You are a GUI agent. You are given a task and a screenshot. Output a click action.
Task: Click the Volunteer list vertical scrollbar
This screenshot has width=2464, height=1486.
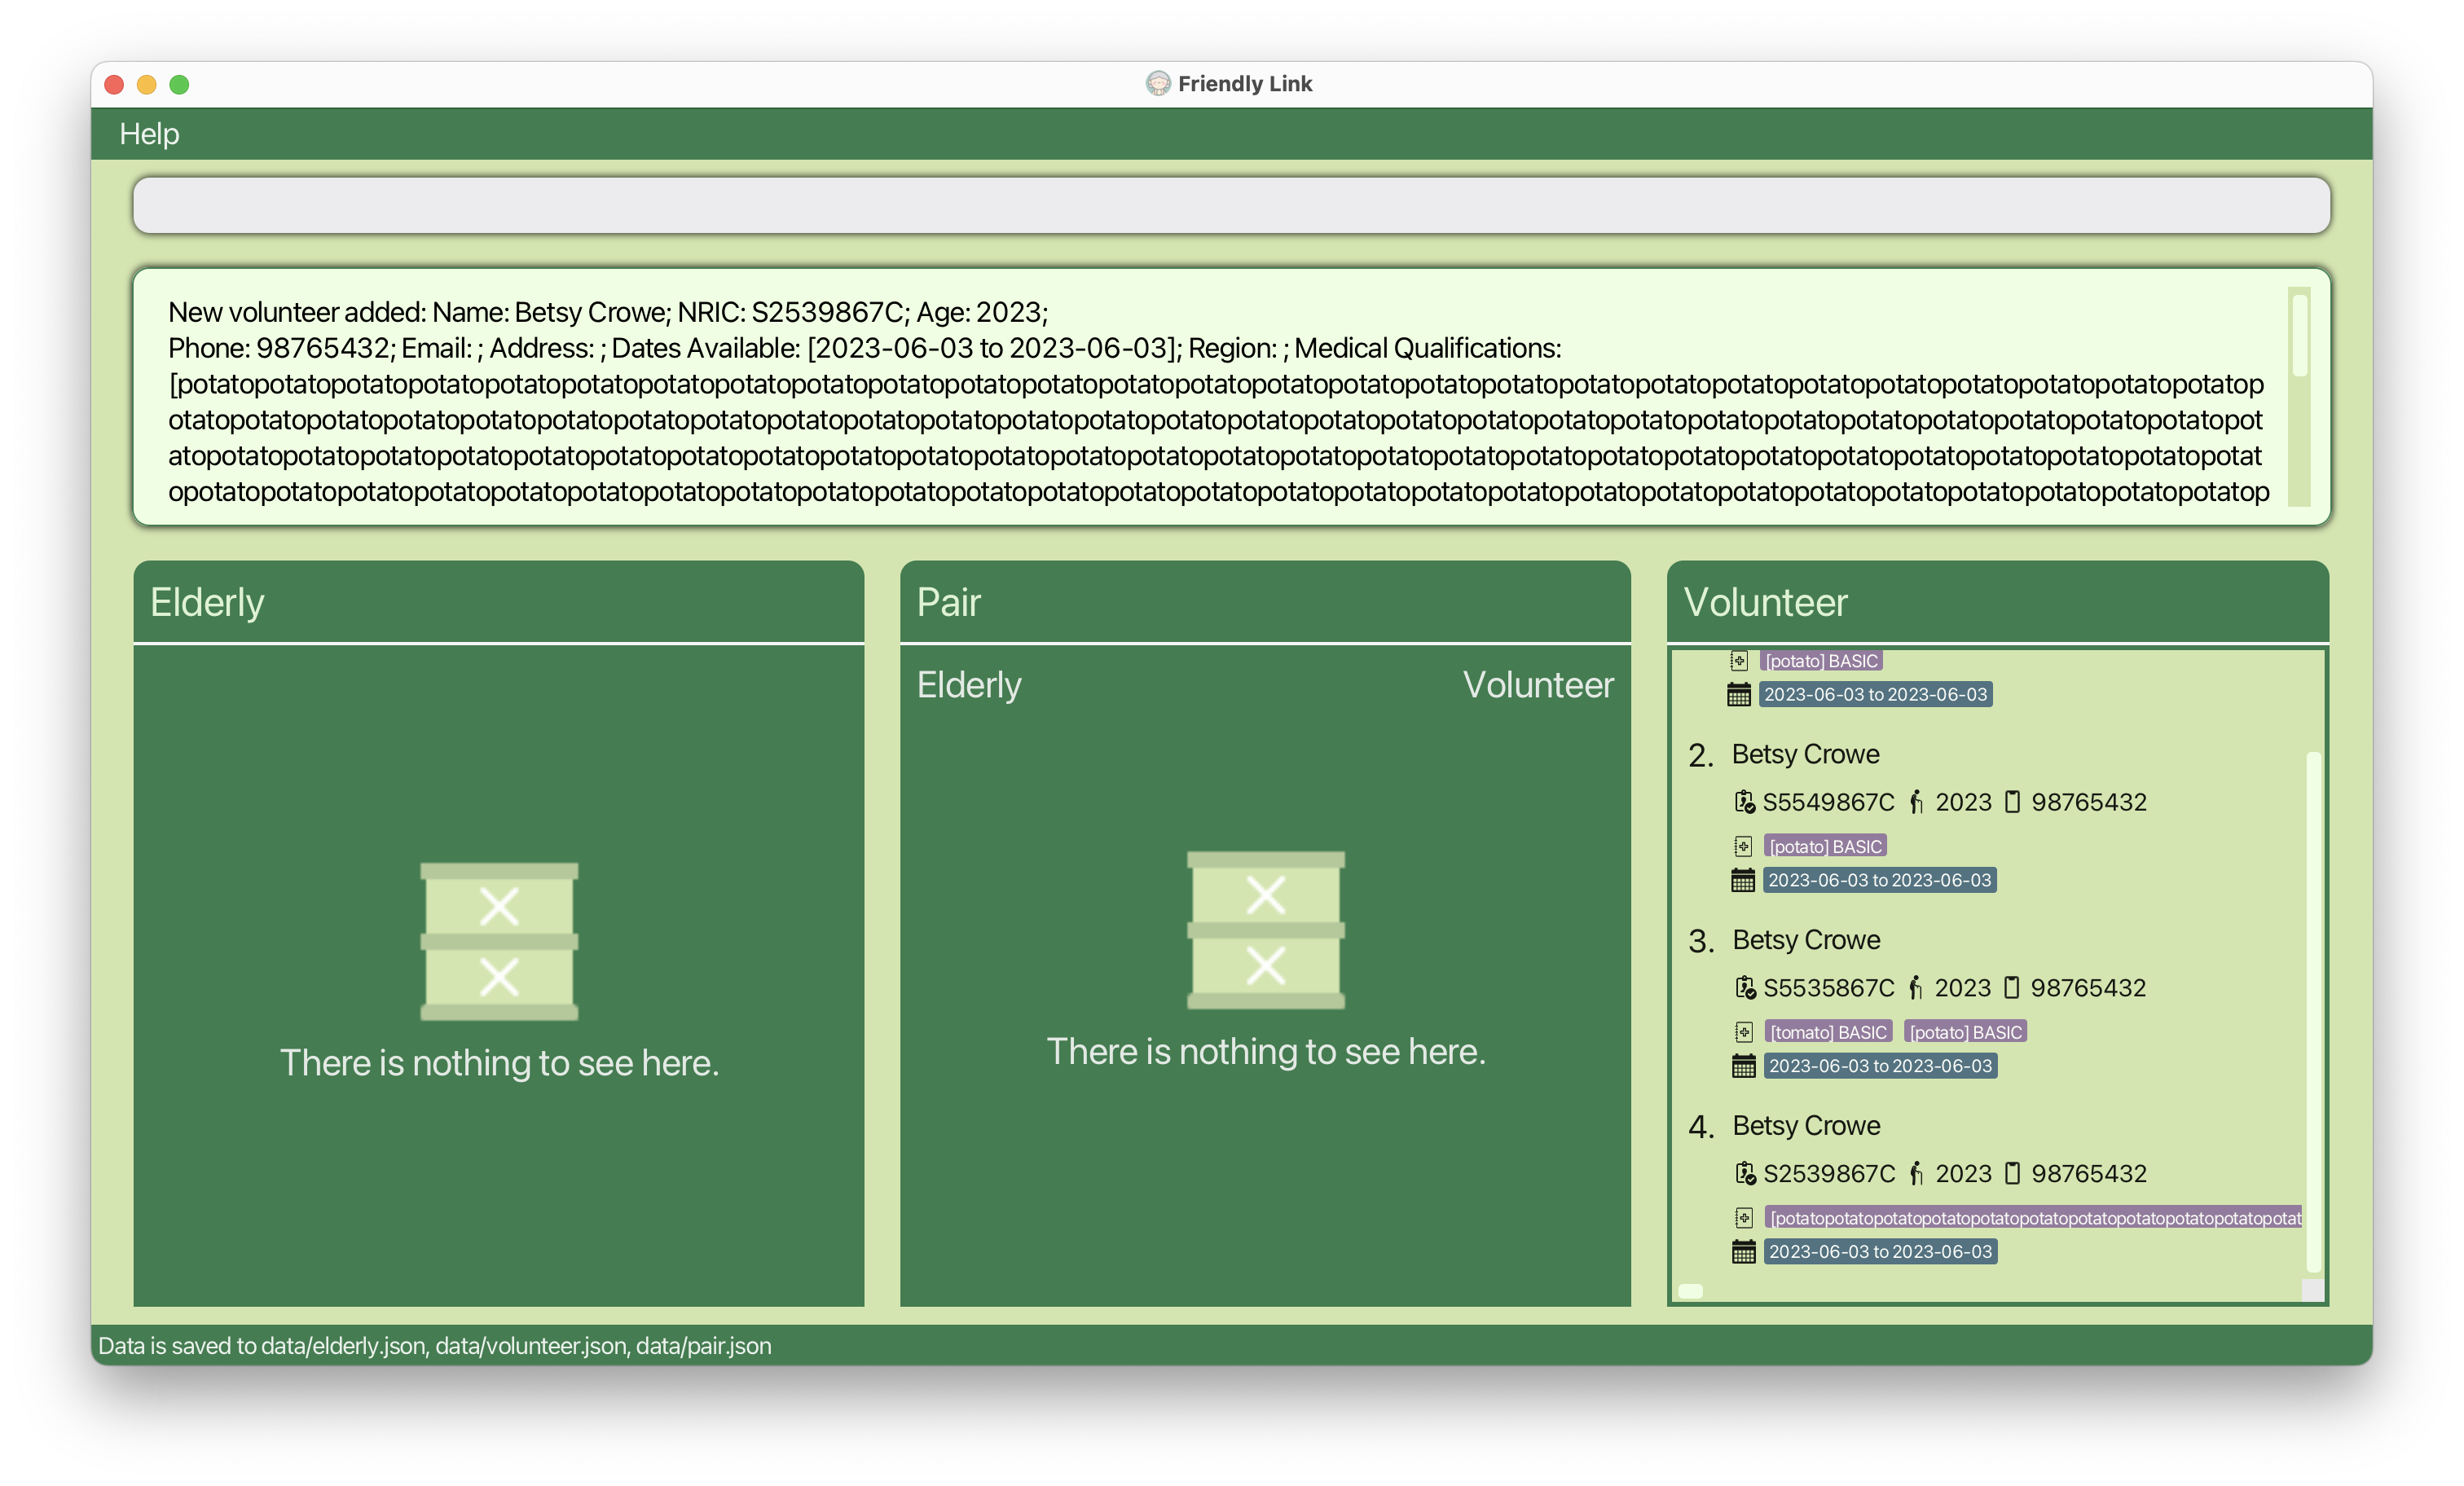click(2312, 1010)
